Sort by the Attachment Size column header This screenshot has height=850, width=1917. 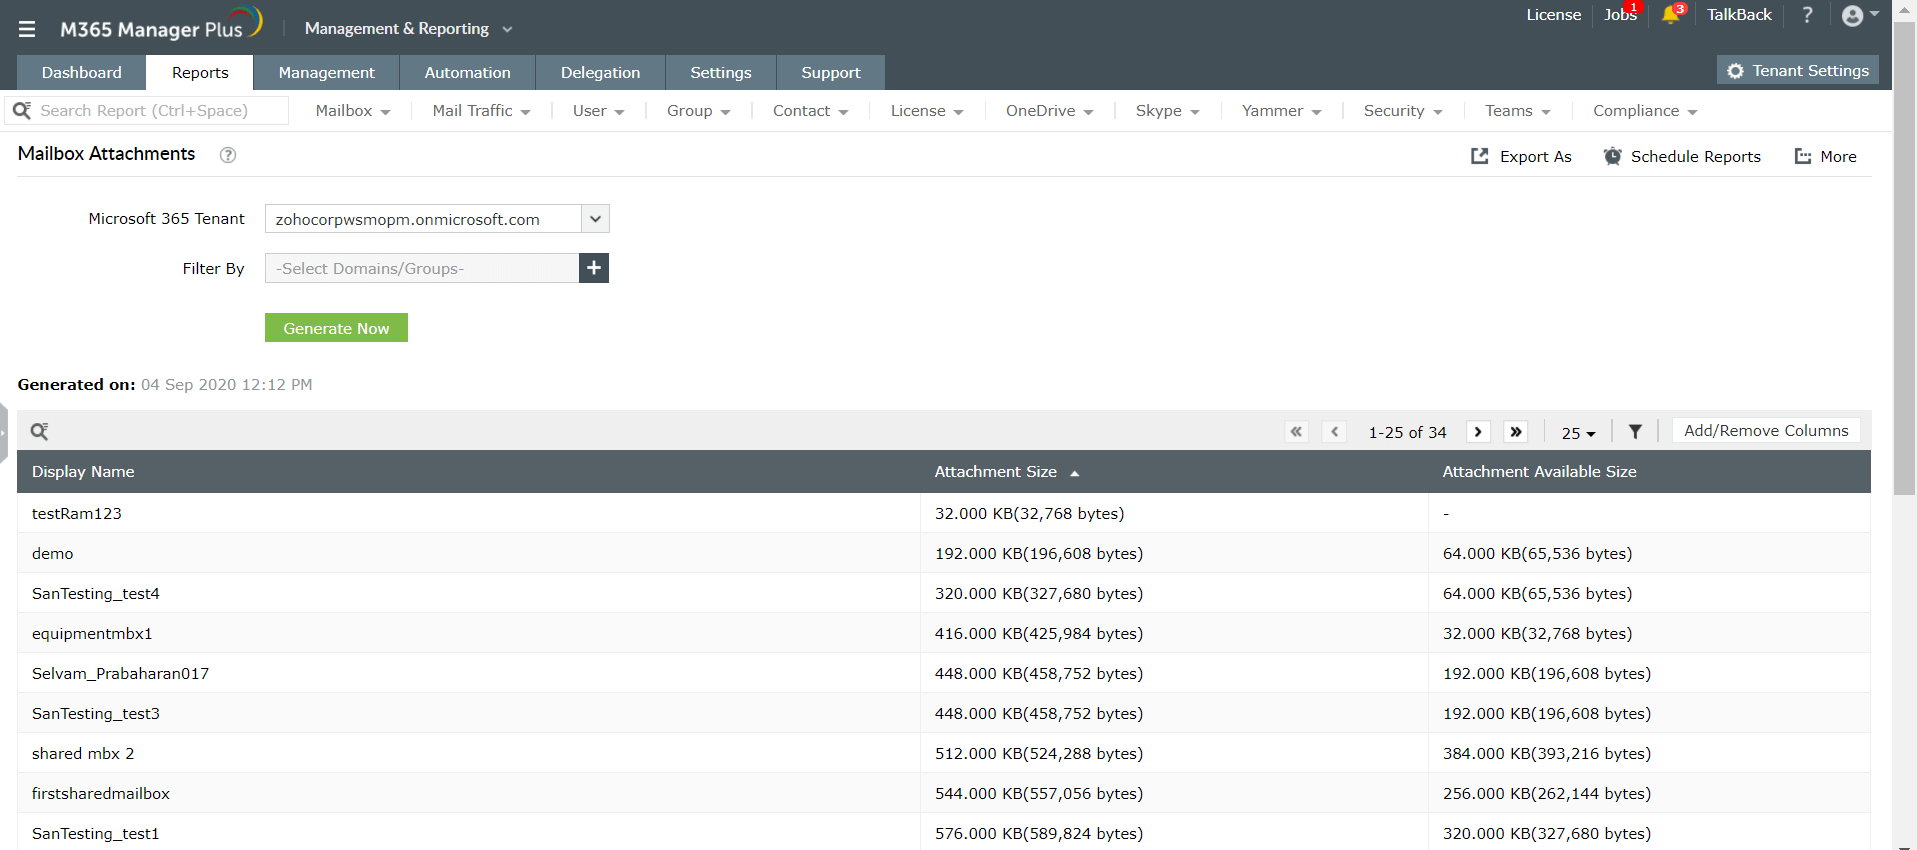(x=996, y=472)
